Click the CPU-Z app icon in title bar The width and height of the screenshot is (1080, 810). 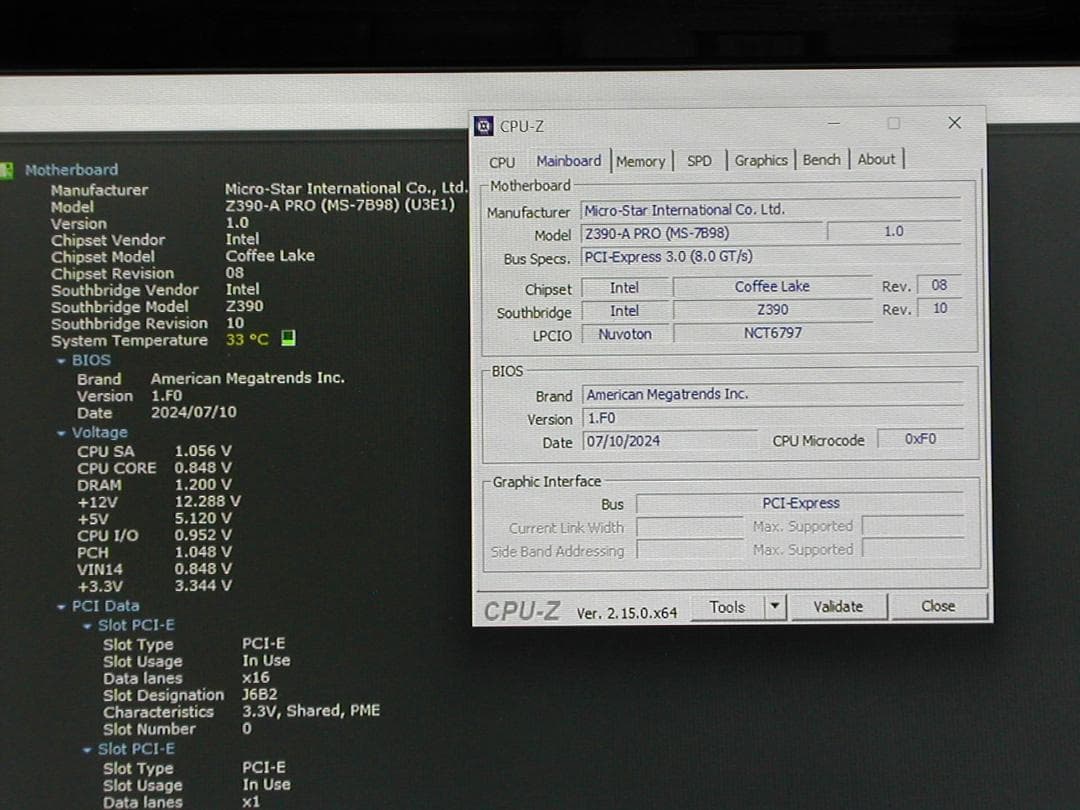484,126
